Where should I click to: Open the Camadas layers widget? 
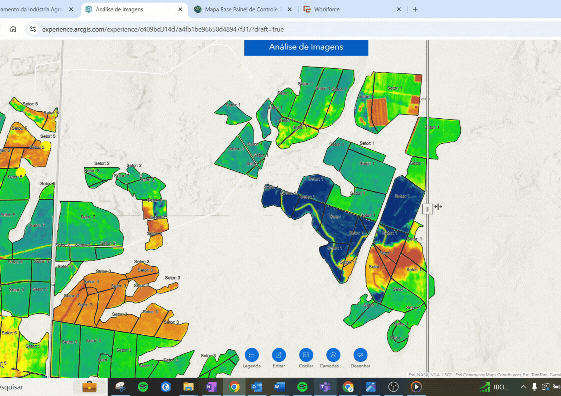point(333,355)
